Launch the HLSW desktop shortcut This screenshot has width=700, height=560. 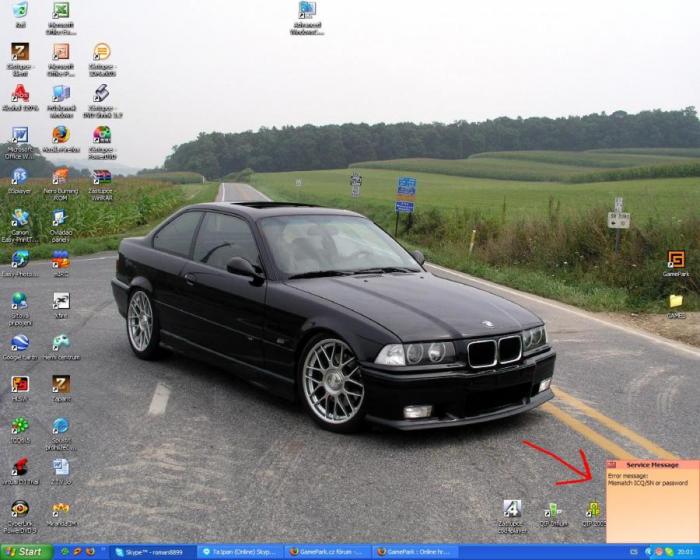click(x=20, y=384)
